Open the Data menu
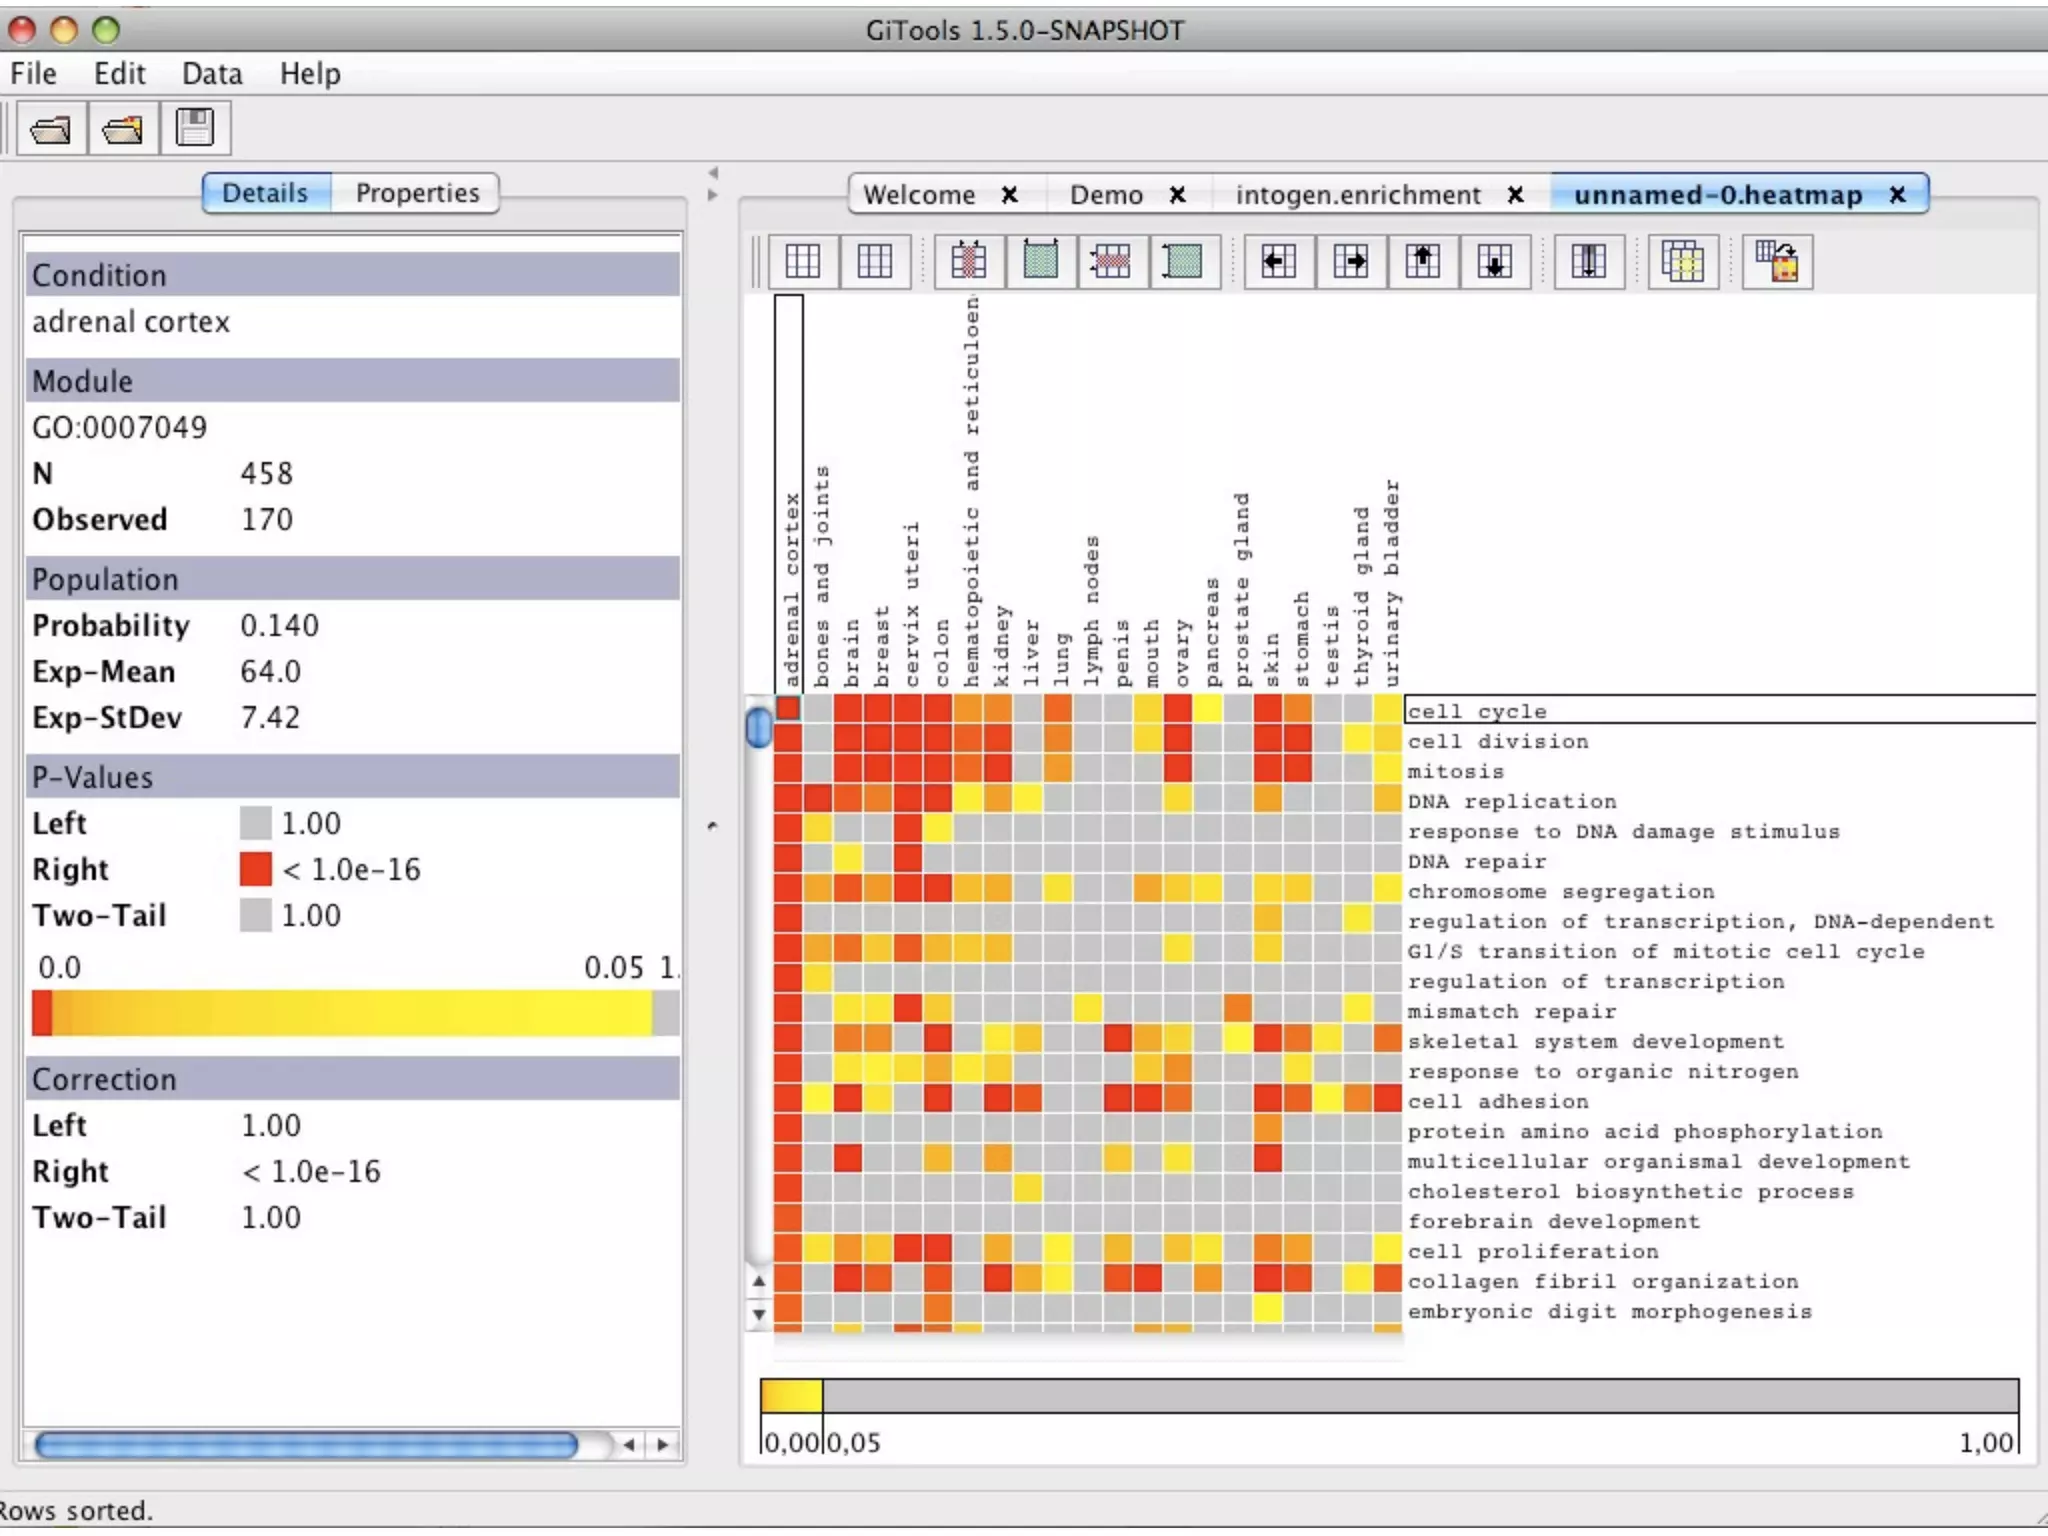 212,74
